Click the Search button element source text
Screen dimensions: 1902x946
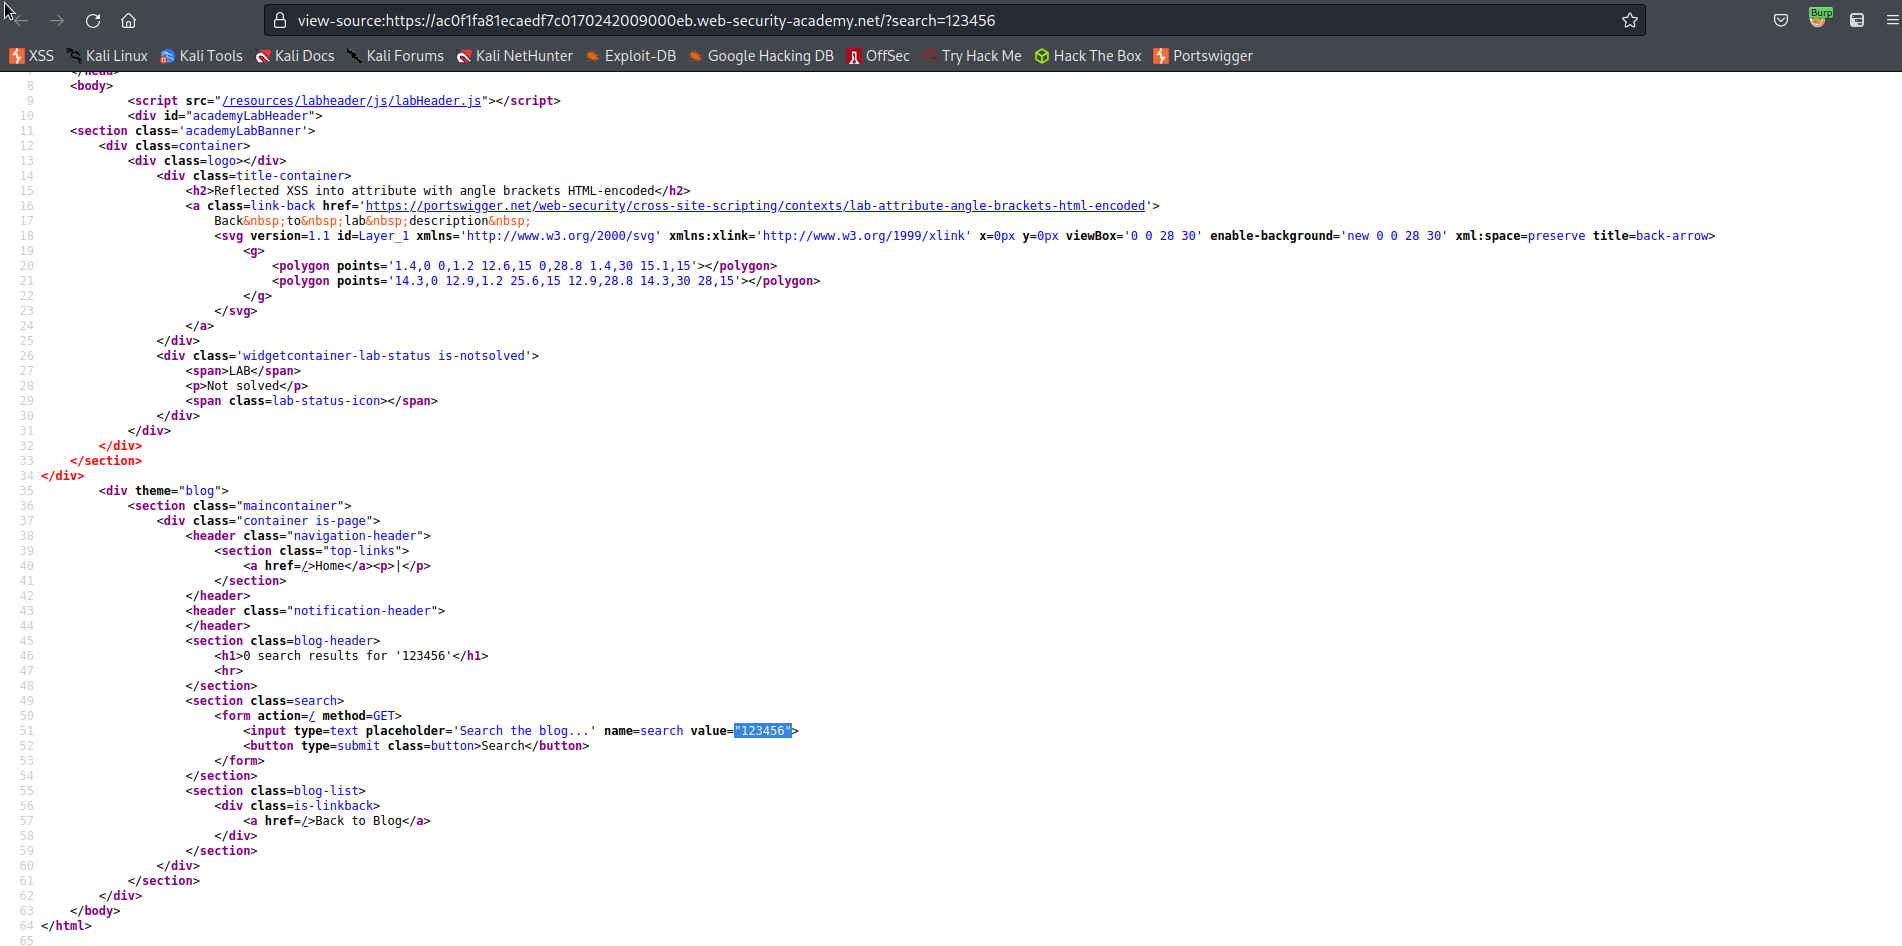416,746
